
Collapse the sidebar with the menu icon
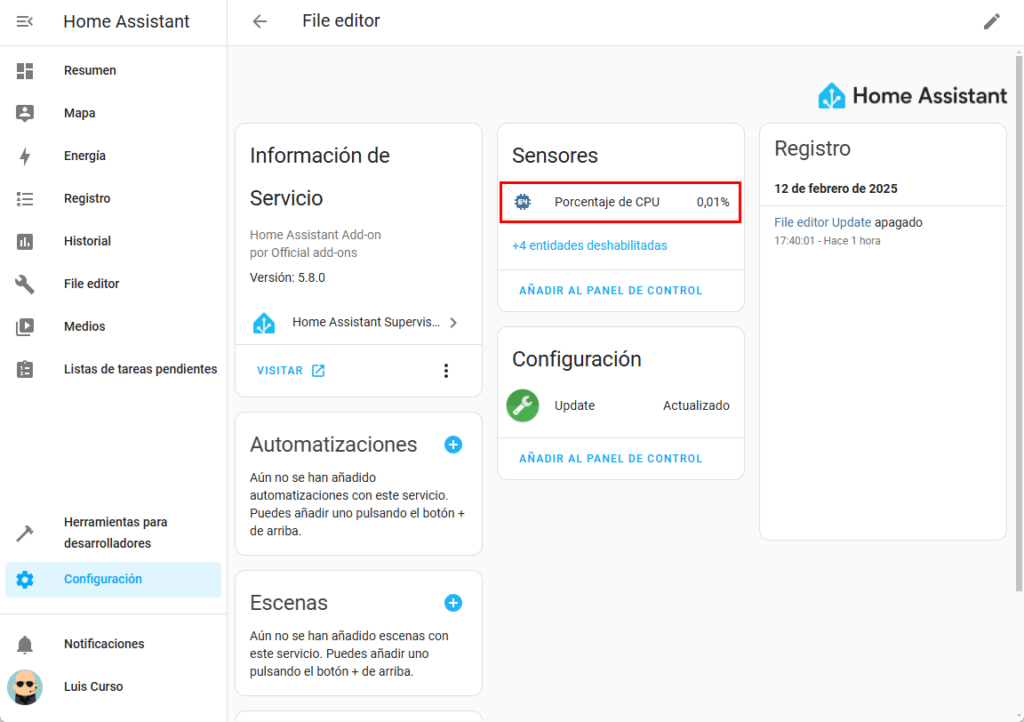(x=25, y=21)
